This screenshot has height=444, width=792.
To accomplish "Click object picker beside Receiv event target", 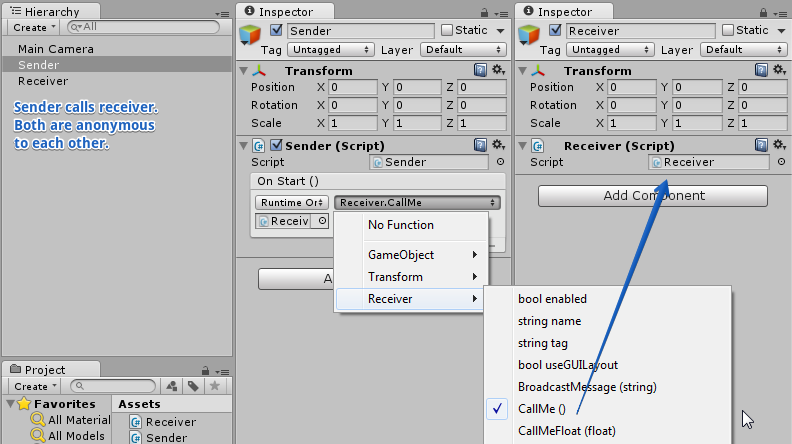I will click(322, 221).
